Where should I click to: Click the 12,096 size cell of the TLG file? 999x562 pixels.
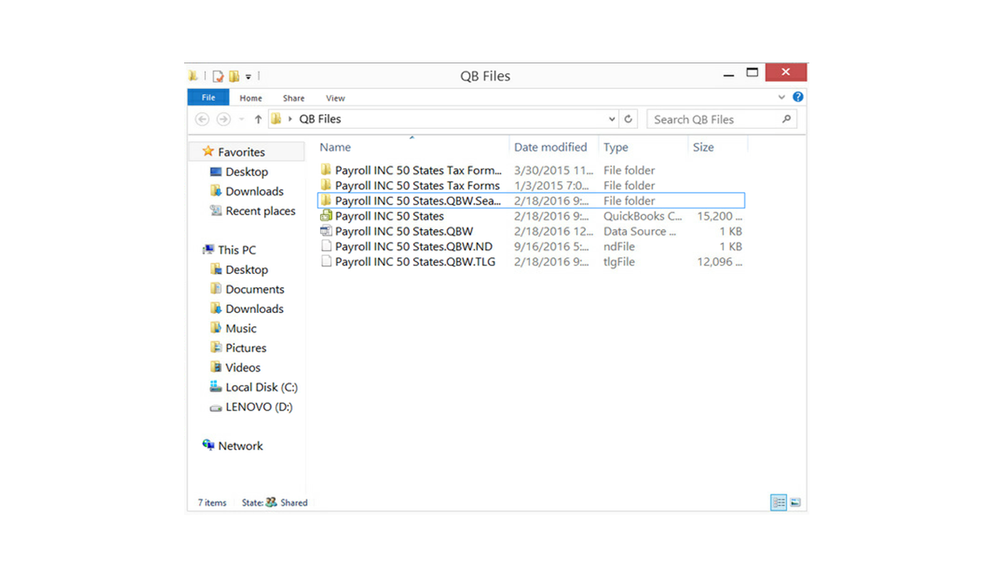coord(719,262)
